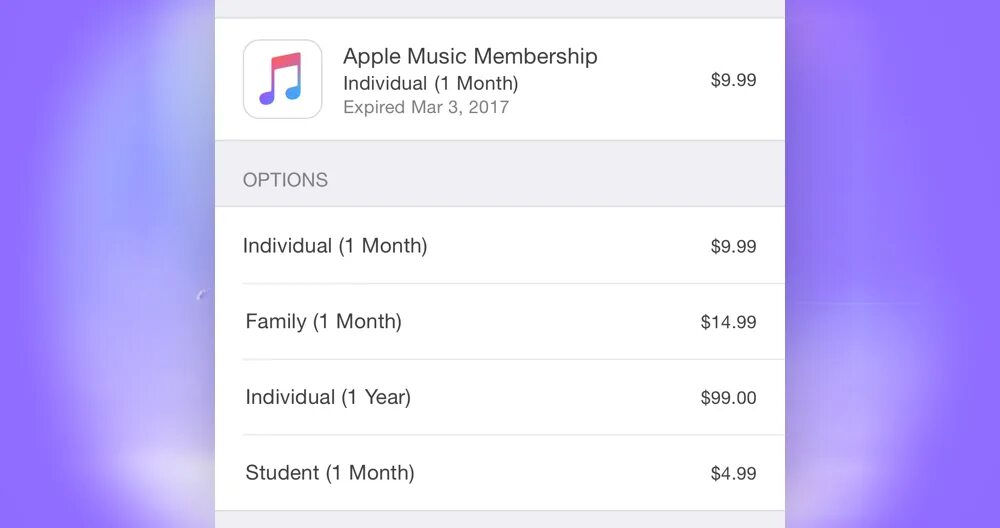Tap the $14.99 Family price
Screen dimensions: 1000x528
[728, 322]
